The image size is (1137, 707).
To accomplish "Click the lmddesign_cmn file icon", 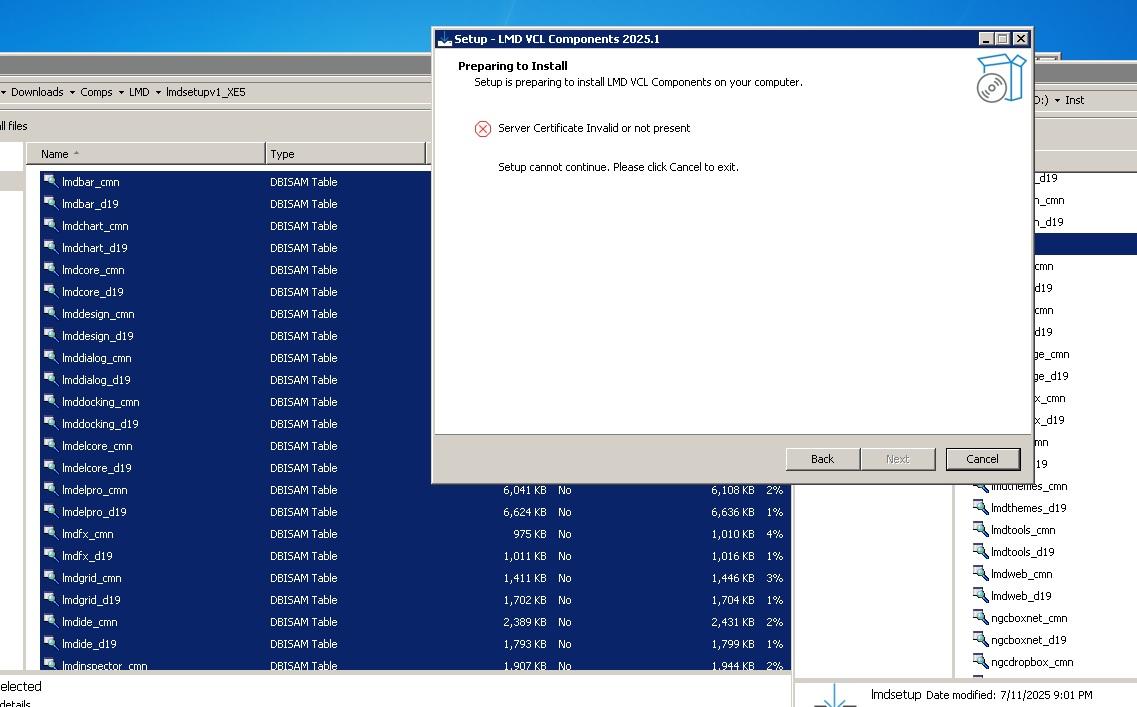I will tap(51, 313).
